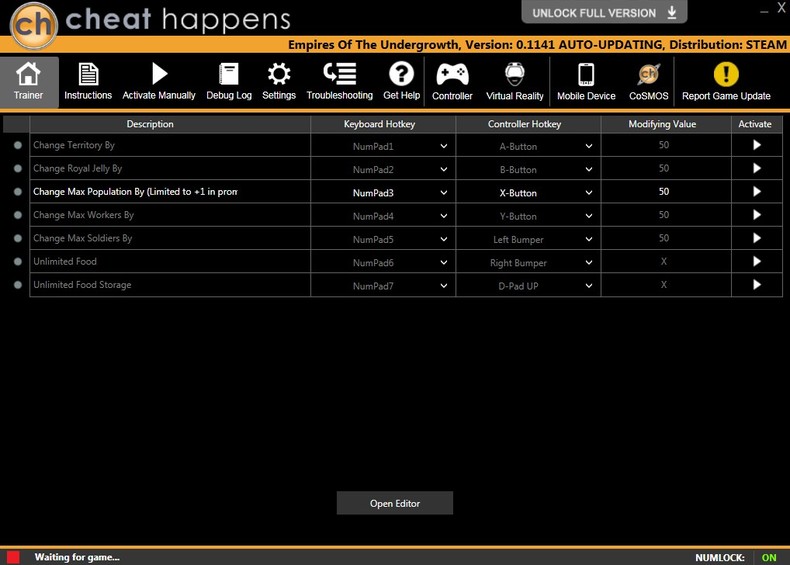The image size is (790, 565).
Task: Open the NumPad7 keyboard hotkey dropdown
Action: [443, 285]
